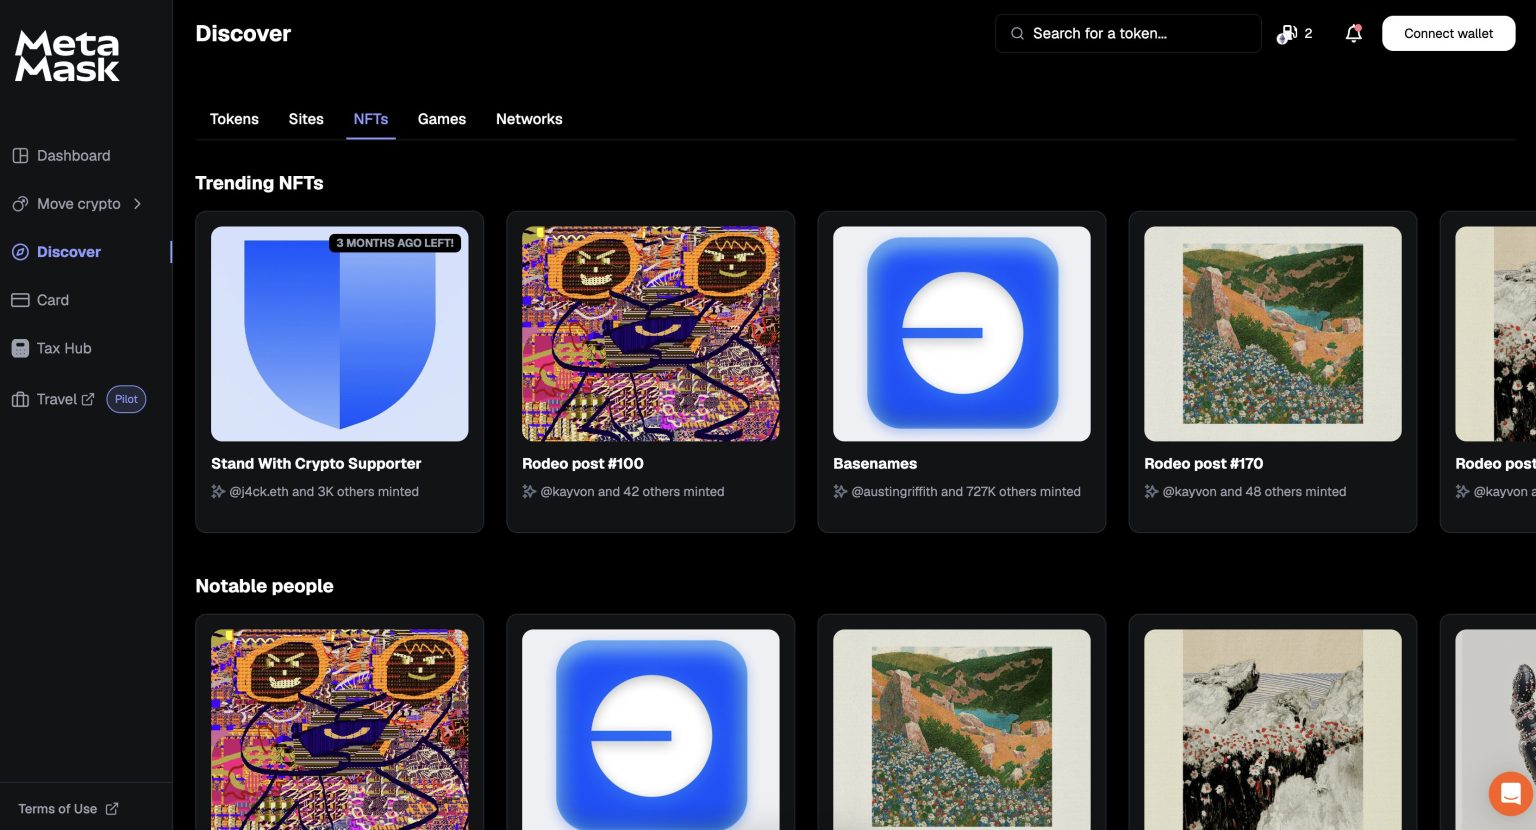Image resolution: width=1536 pixels, height=830 pixels.
Task: Click "@austingriffith and 727K others minted" text
Action: coord(966,491)
